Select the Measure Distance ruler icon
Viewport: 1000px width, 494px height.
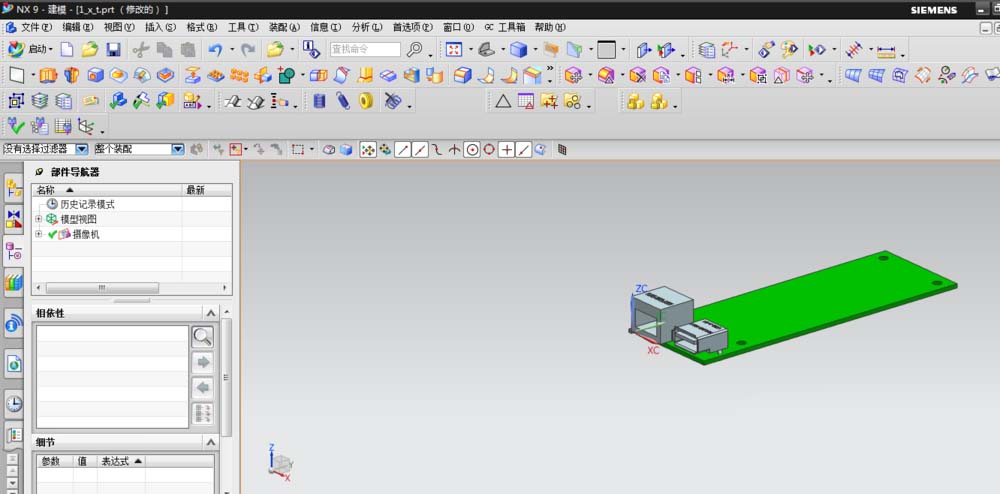886,50
